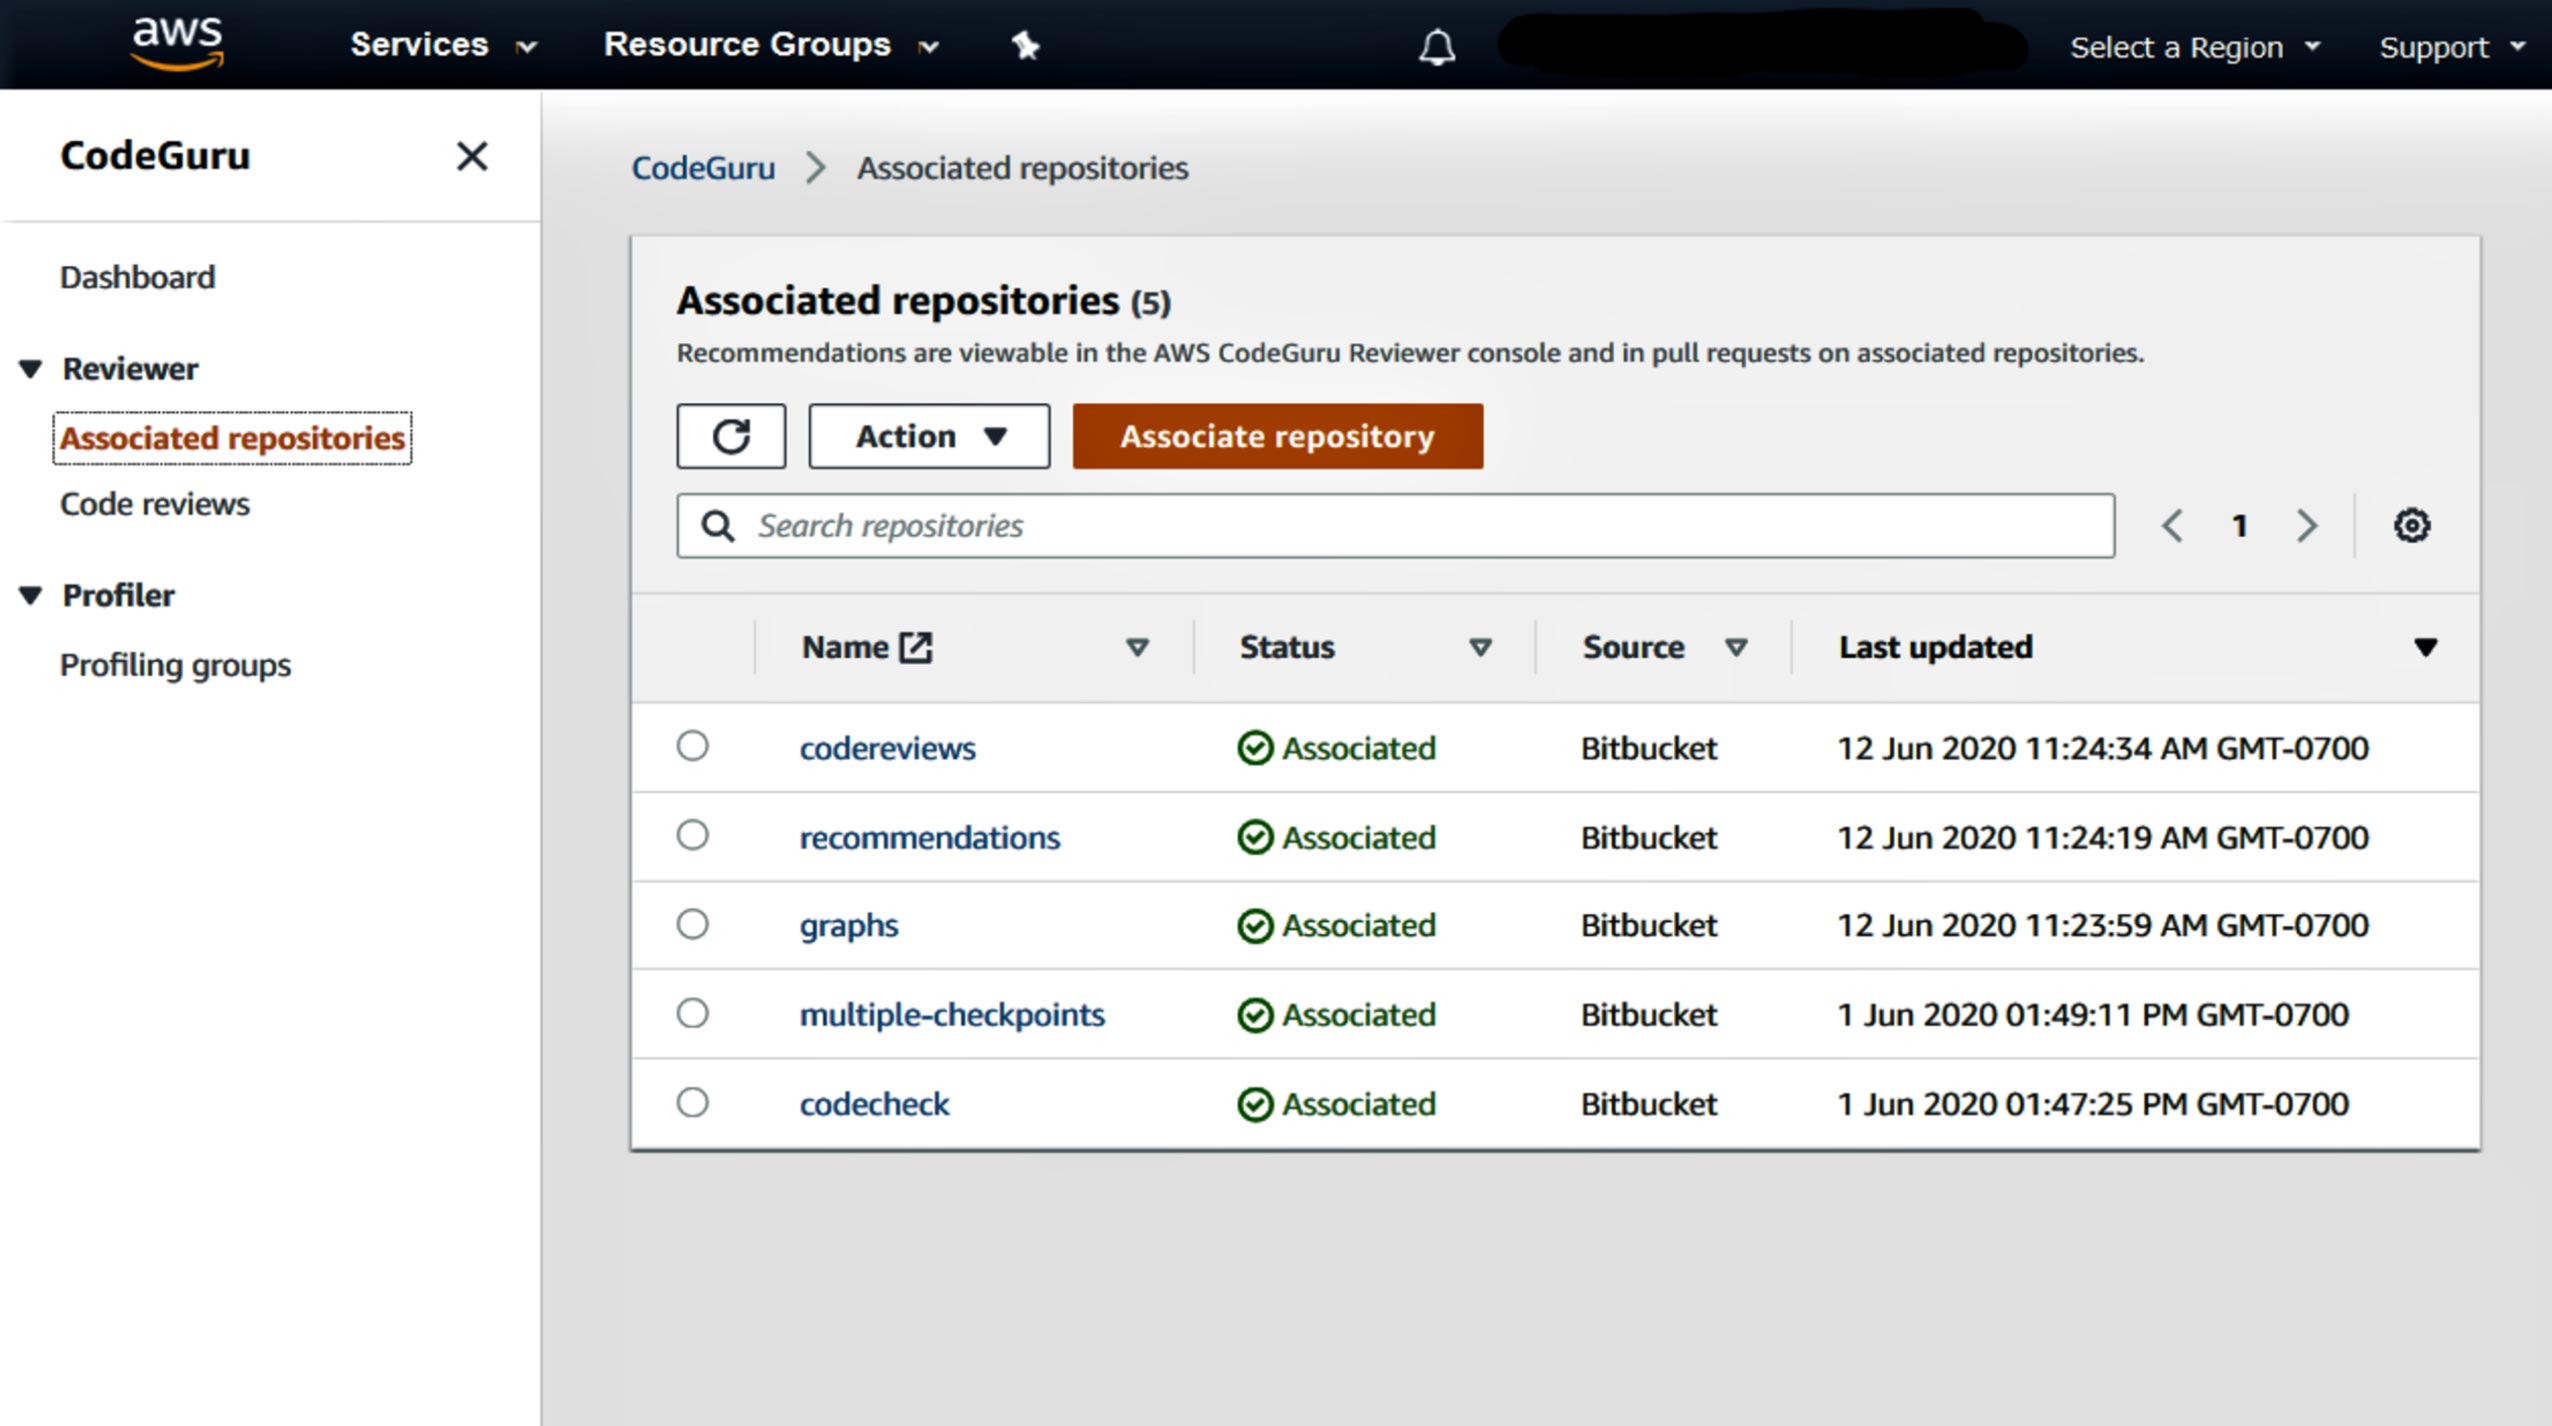Click the Search repositories field

coord(1395,526)
